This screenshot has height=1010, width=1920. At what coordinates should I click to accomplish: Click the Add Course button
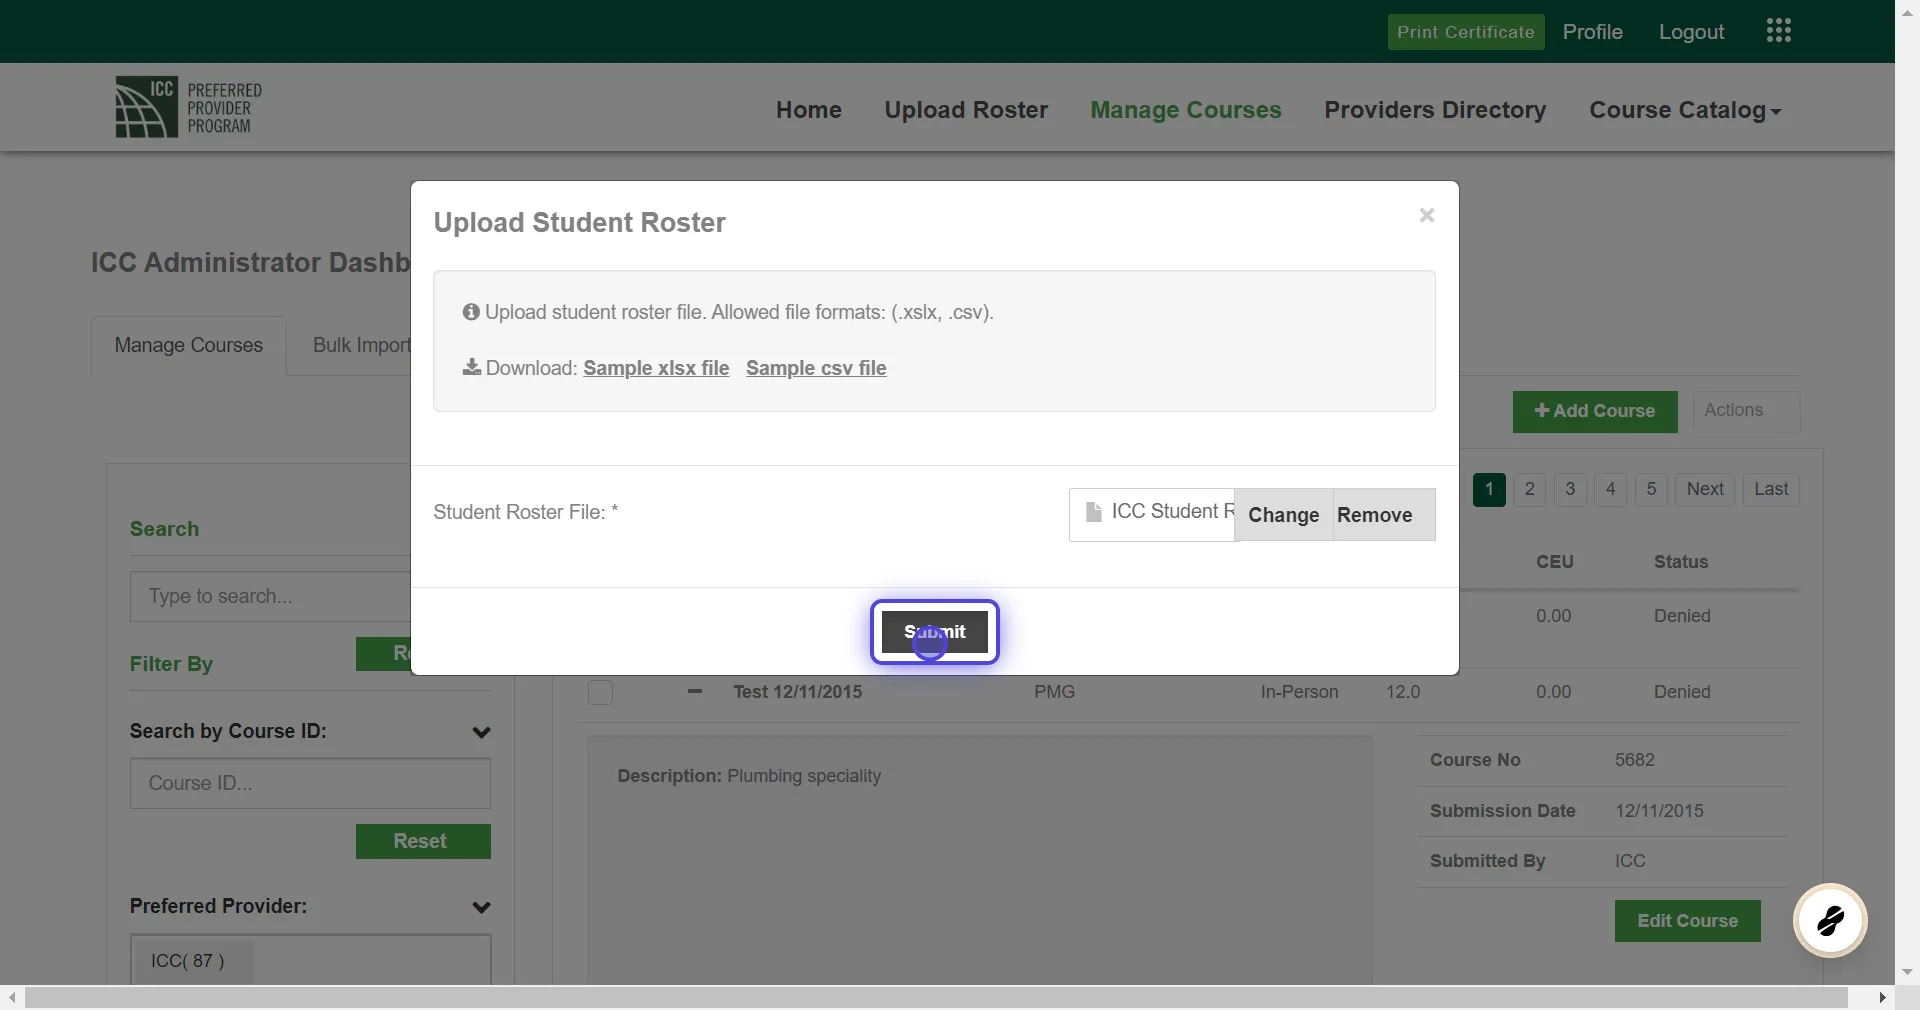pyautogui.click(x=1595, y=411)
